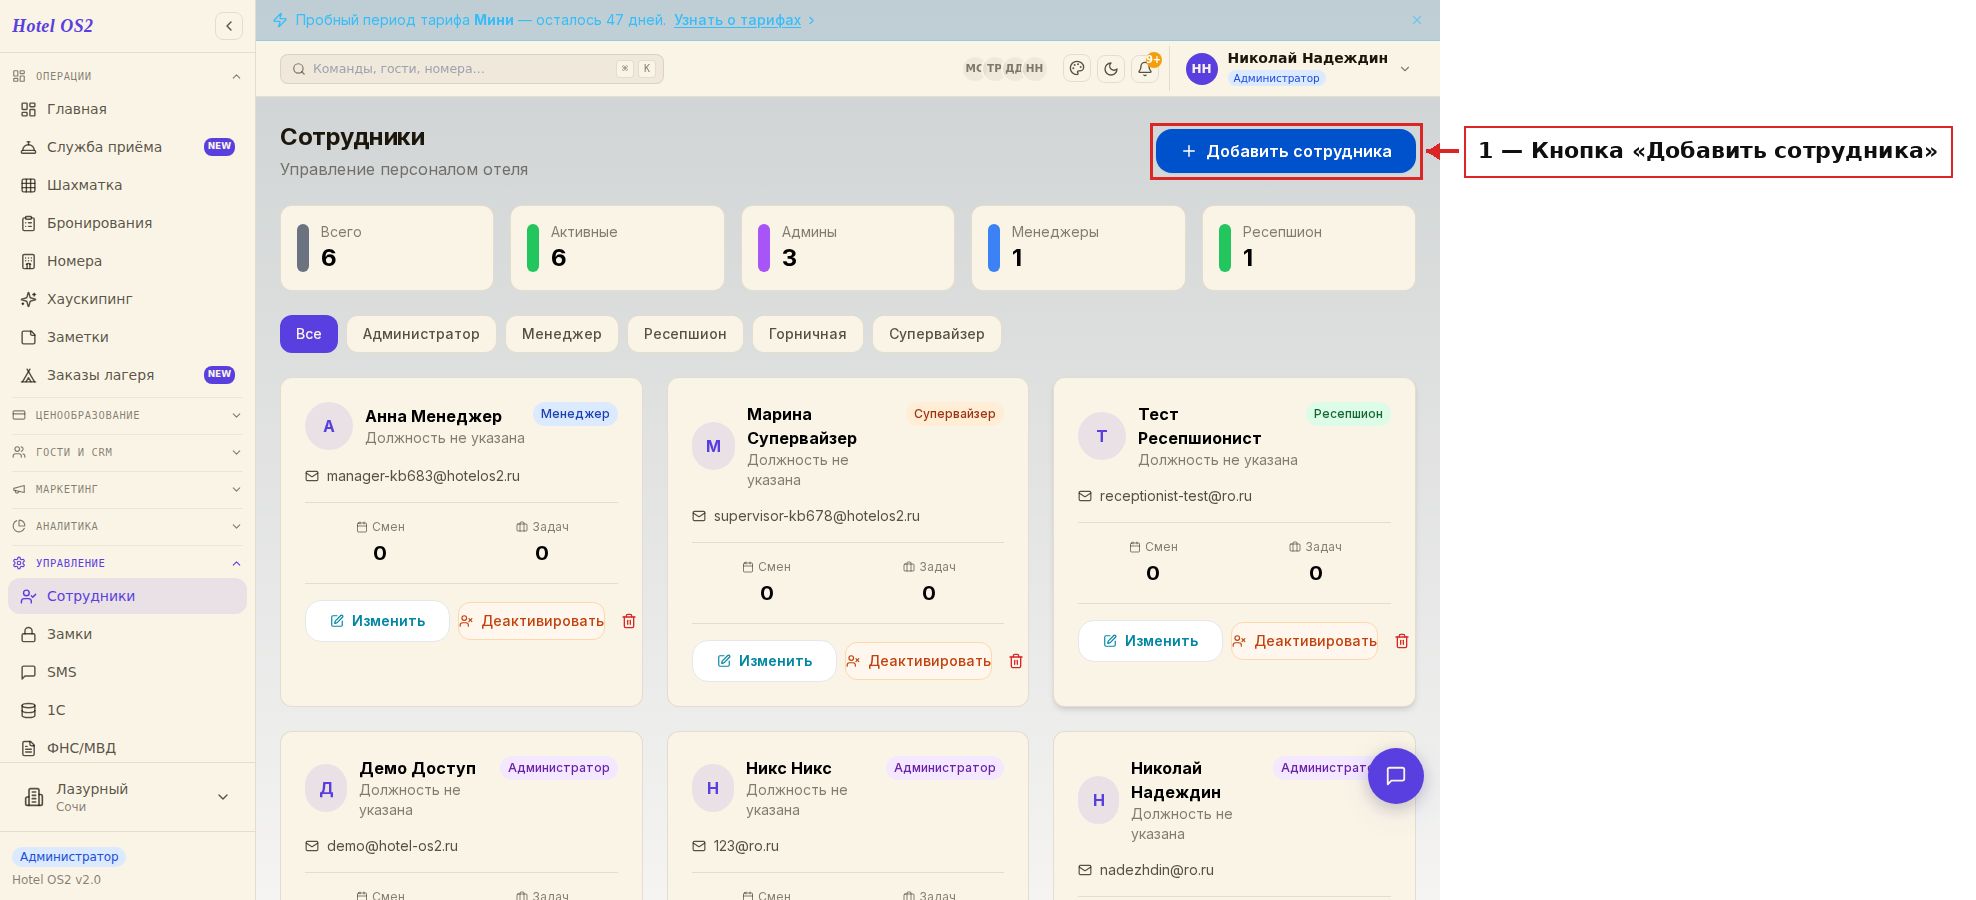Filter staff by Ресепшион
This screenshot has height=900, width=1976.
[685, 334]
